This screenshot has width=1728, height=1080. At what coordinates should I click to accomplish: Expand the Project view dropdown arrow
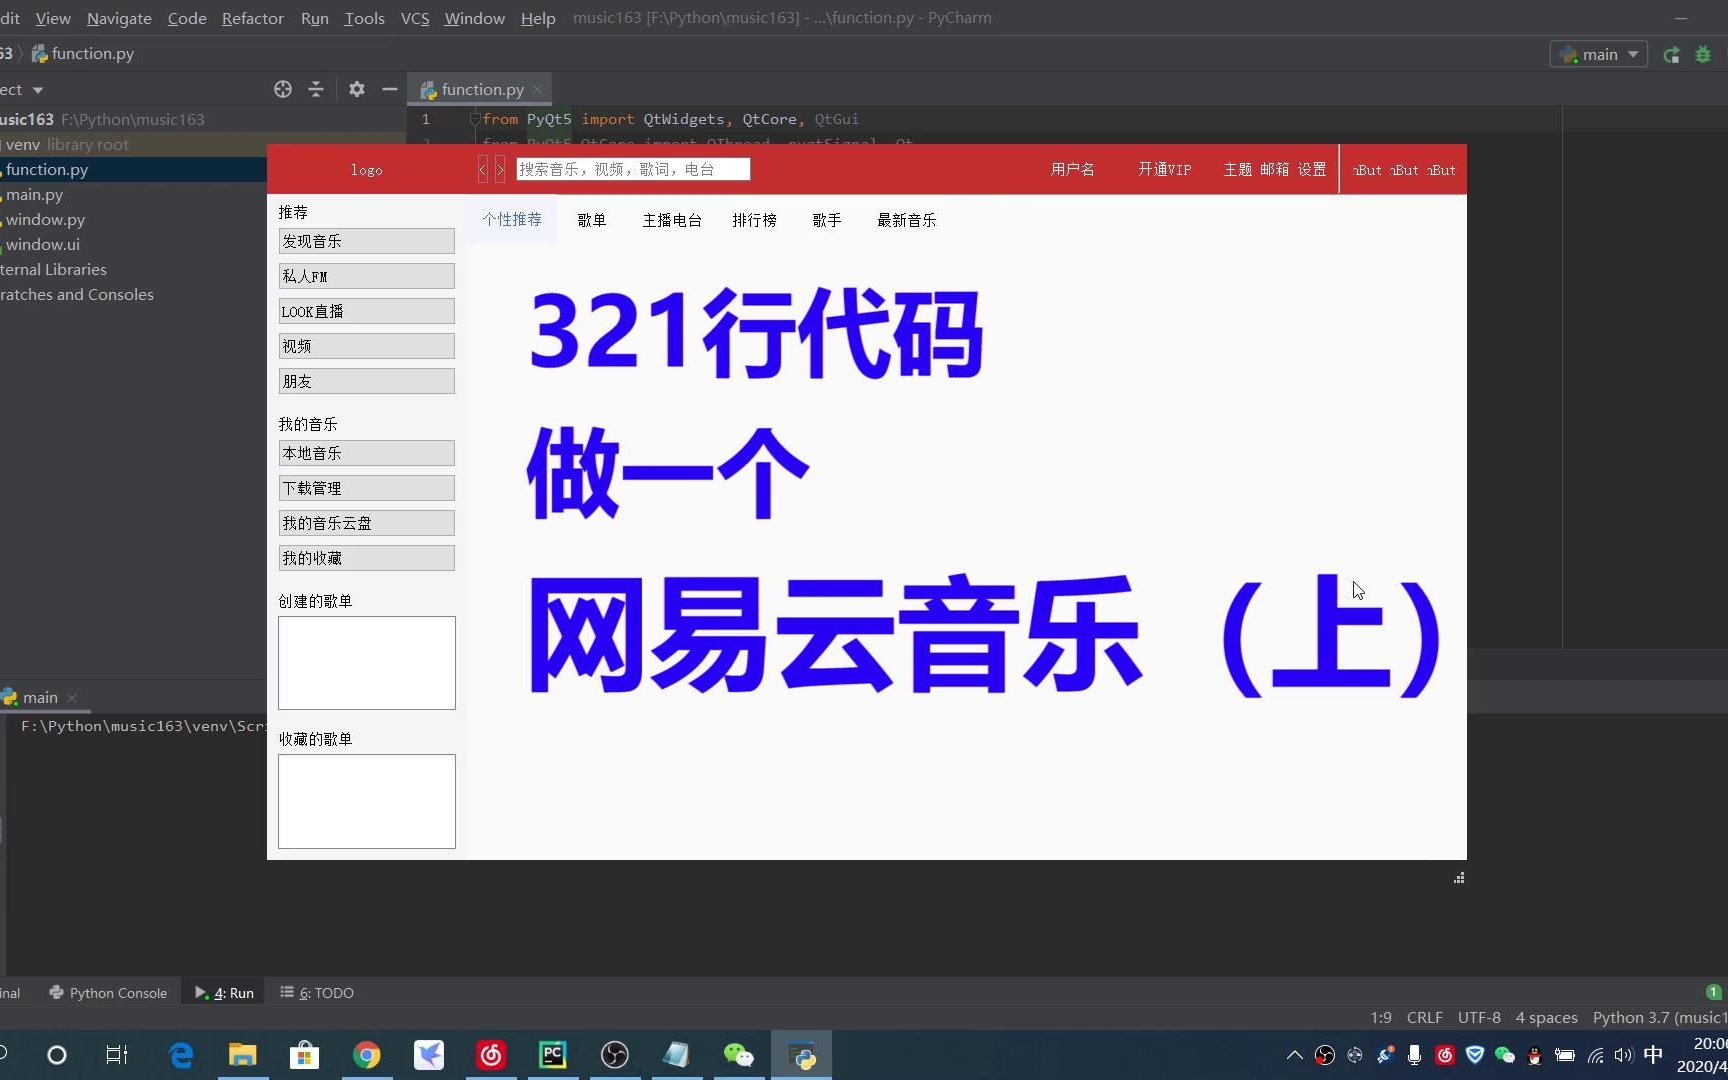coord(38,90)
